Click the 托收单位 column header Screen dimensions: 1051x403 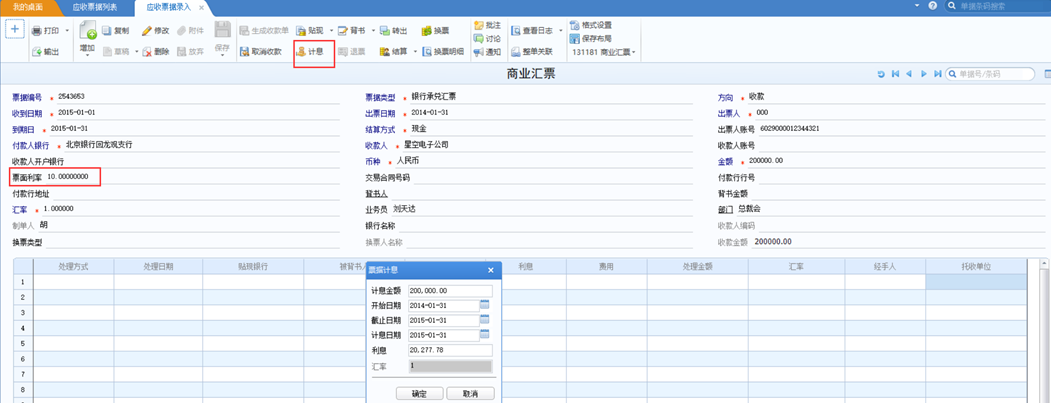[976, 266]
